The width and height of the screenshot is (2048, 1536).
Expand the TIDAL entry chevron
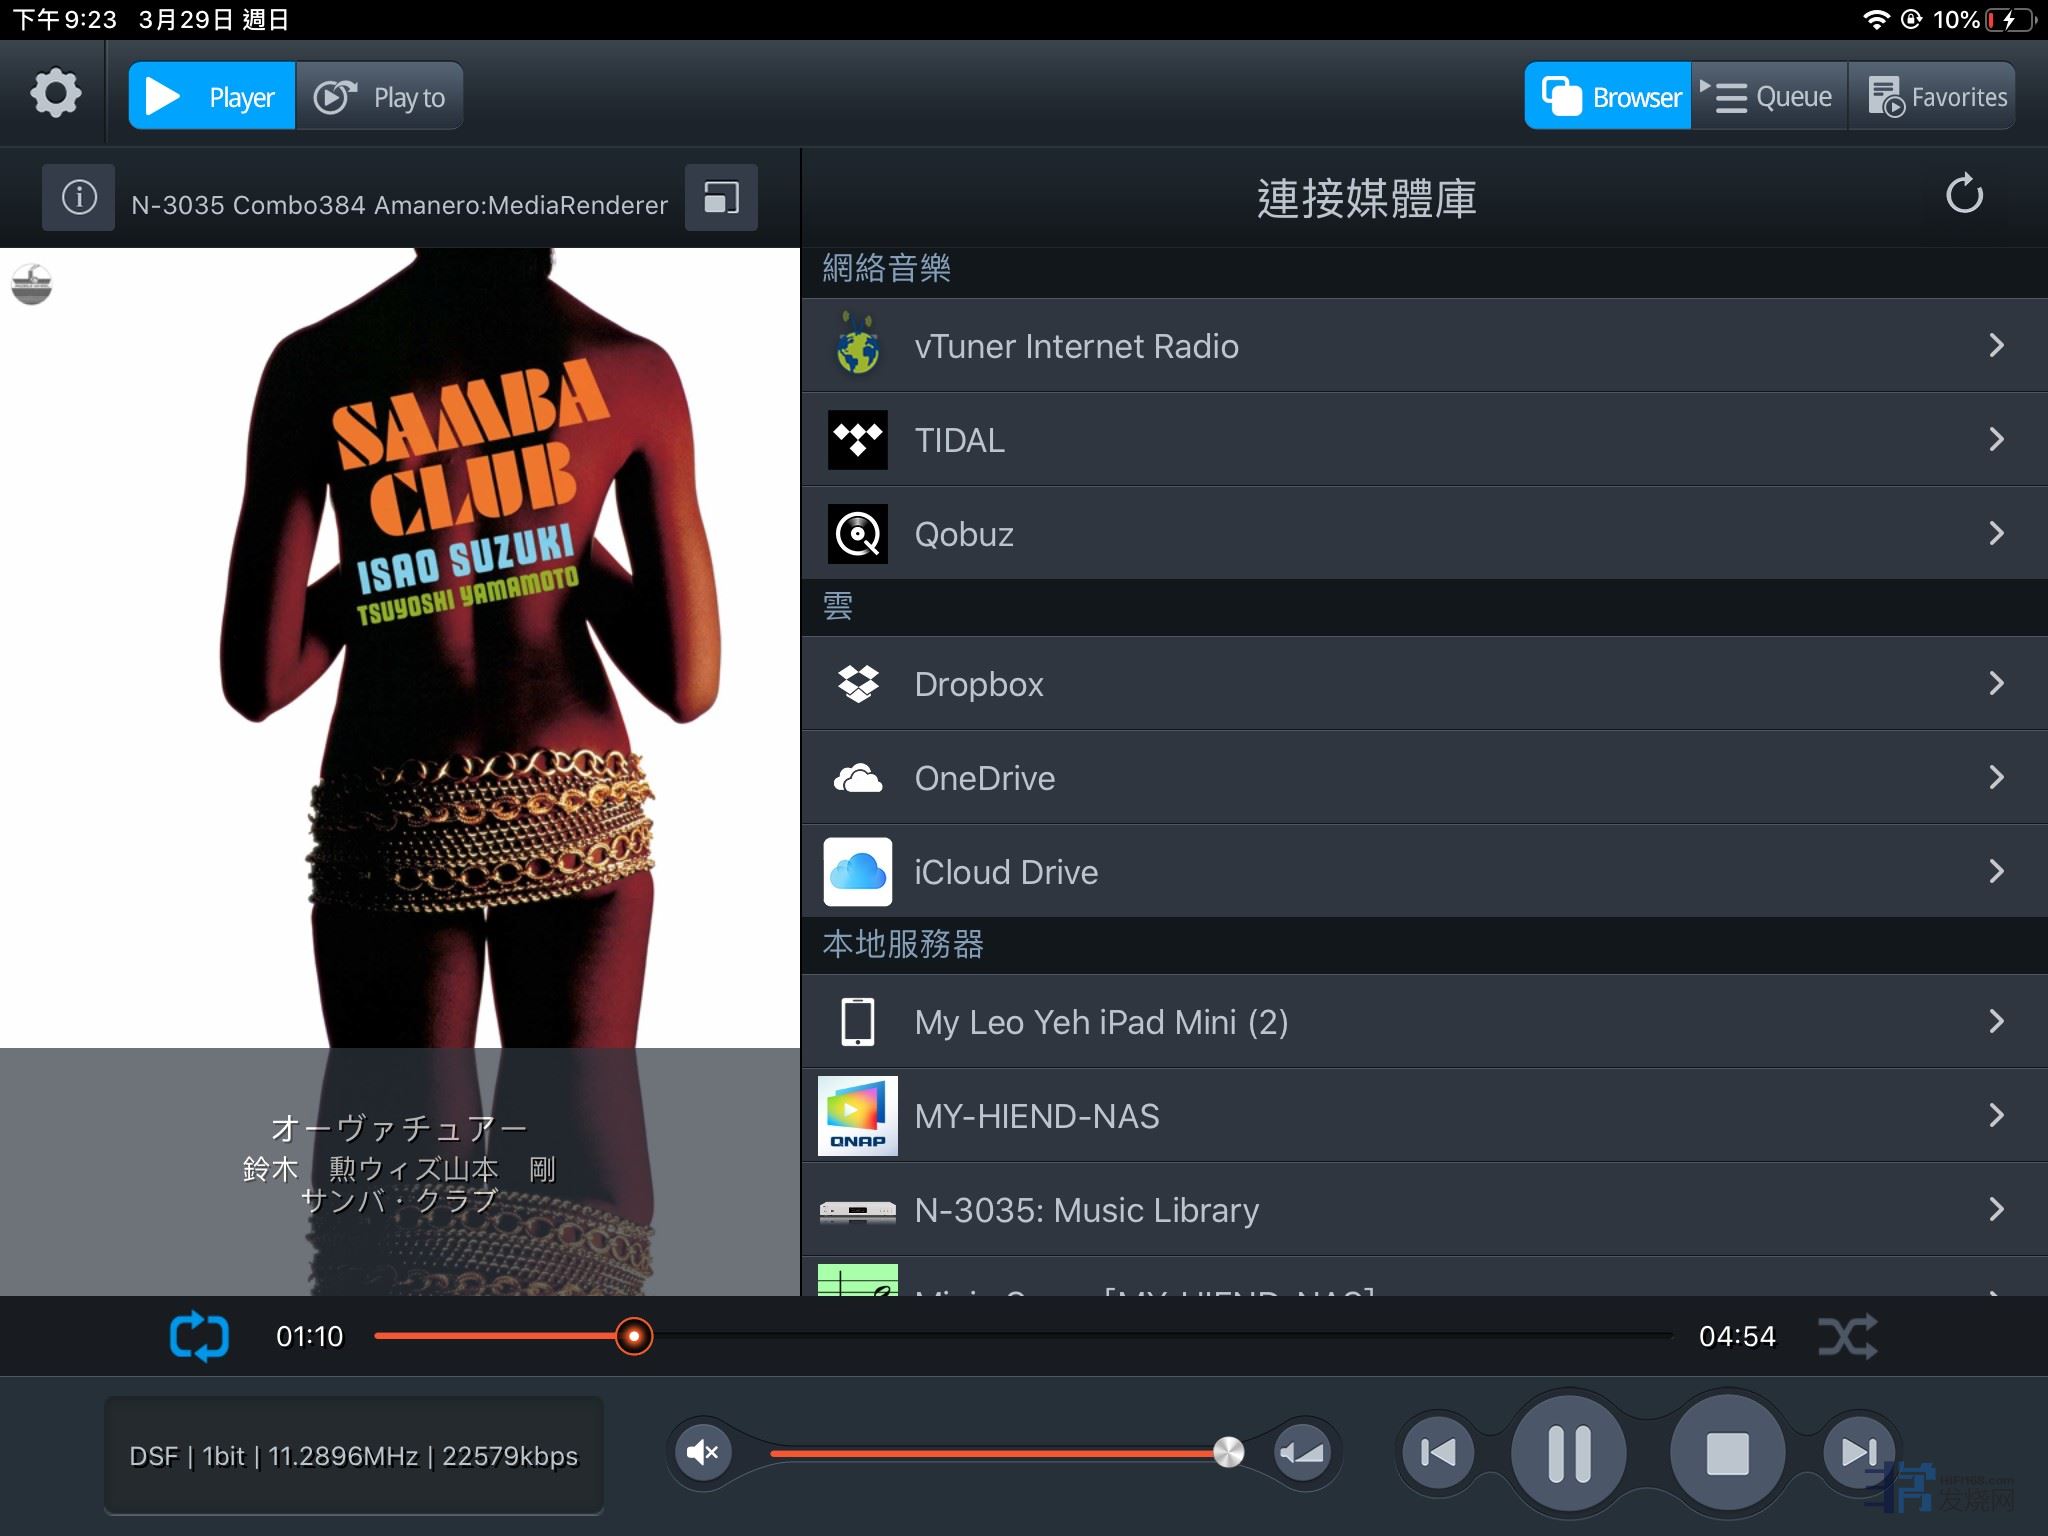click(x=1996, y=439)
